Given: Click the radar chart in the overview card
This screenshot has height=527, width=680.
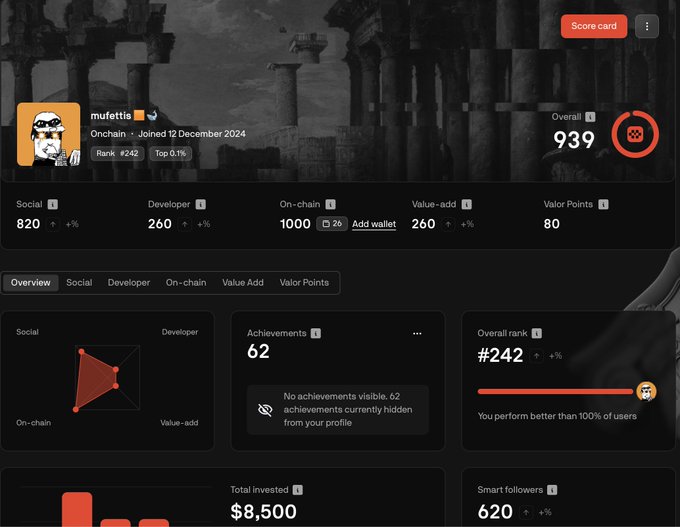Looking at the screenshot, I should coord(108,378).
